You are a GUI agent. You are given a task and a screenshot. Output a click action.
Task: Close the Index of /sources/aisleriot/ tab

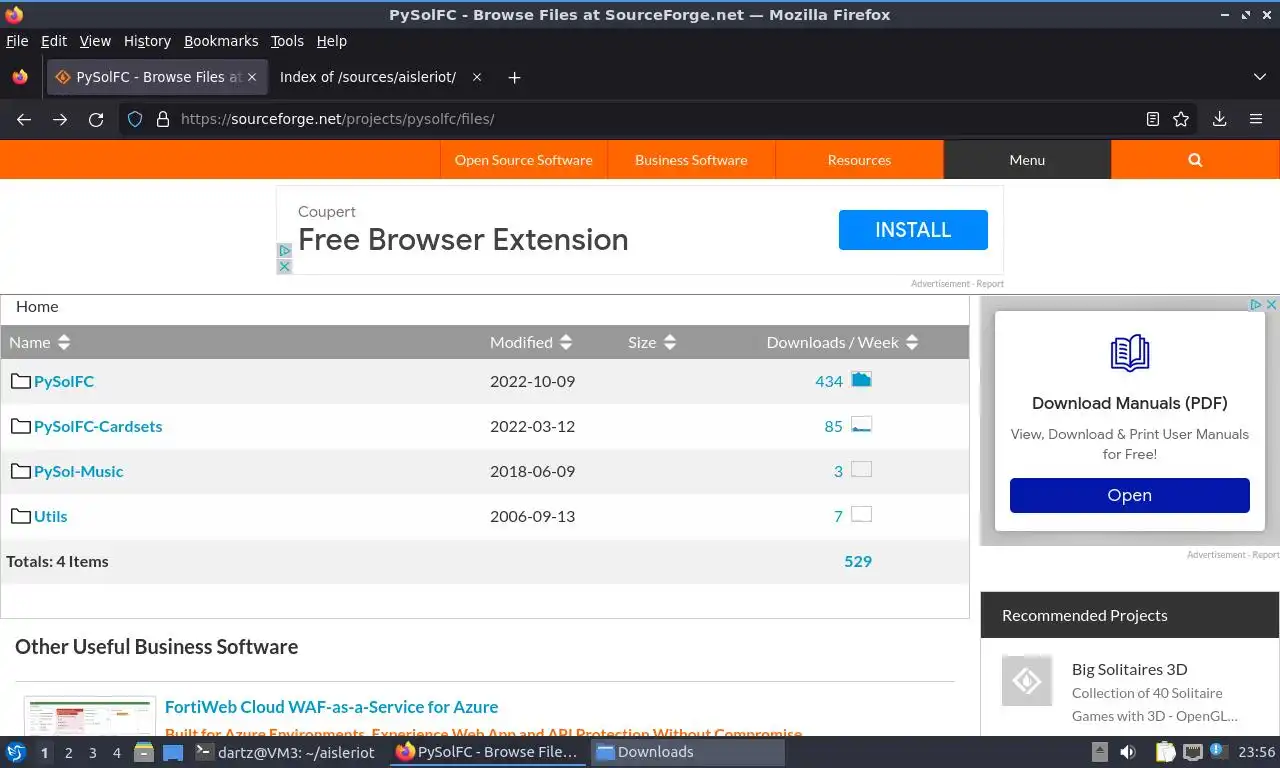[477, 77]
